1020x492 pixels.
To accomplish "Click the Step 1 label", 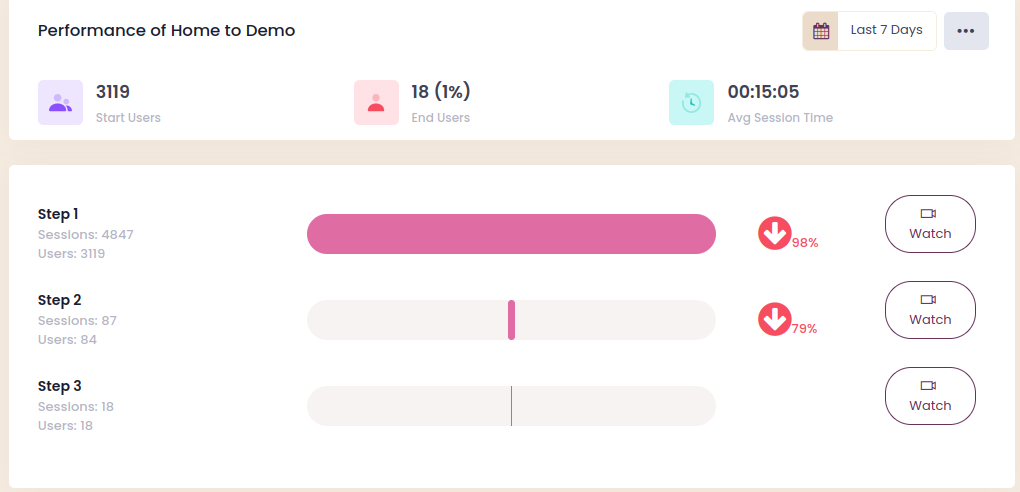I will pyautogui.click(x=59, y=214).
